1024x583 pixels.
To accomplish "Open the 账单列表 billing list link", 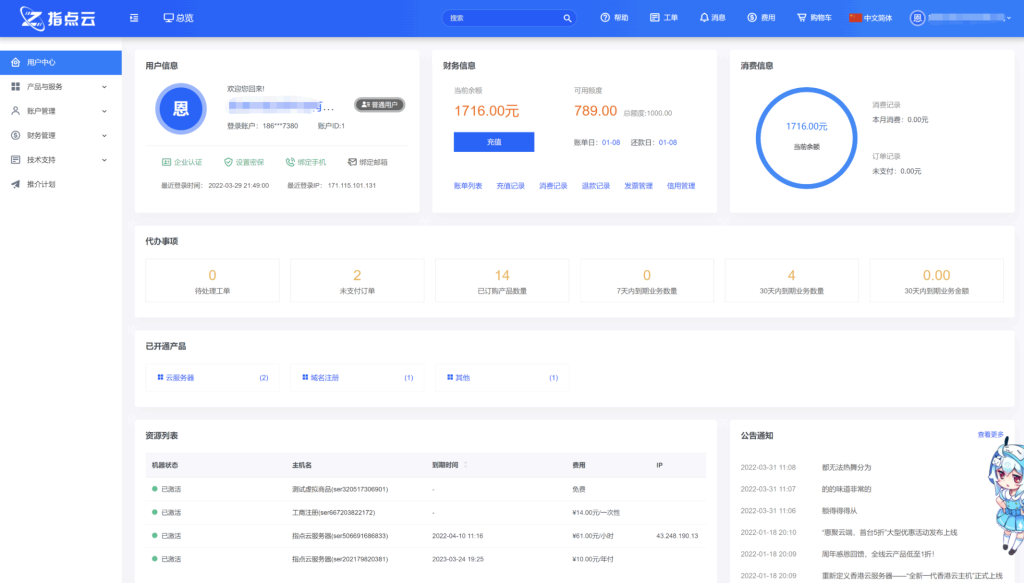I will (471, 186).
